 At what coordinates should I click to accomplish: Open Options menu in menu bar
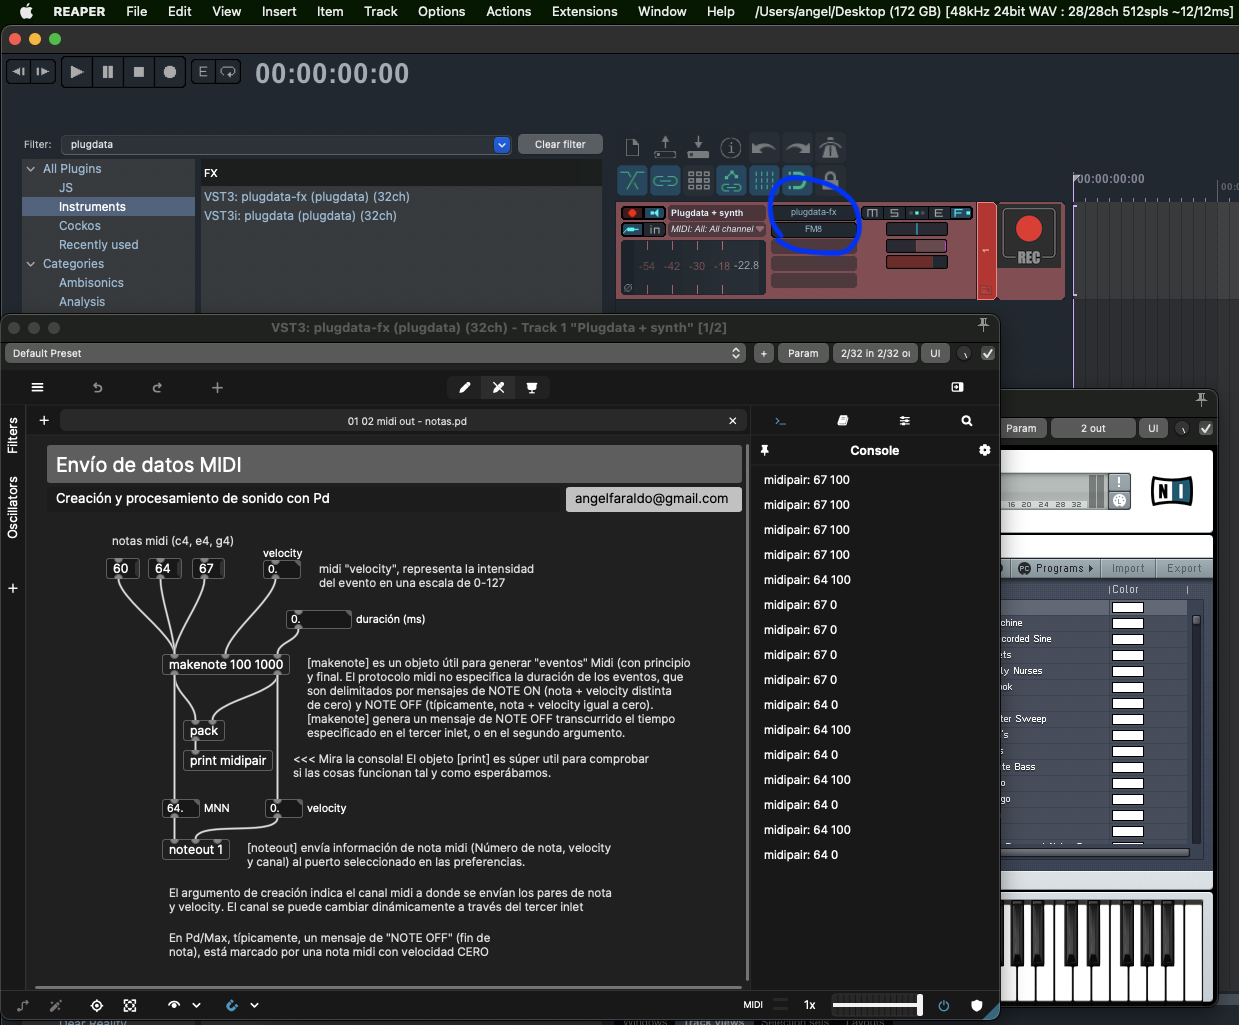coord(441,11)
